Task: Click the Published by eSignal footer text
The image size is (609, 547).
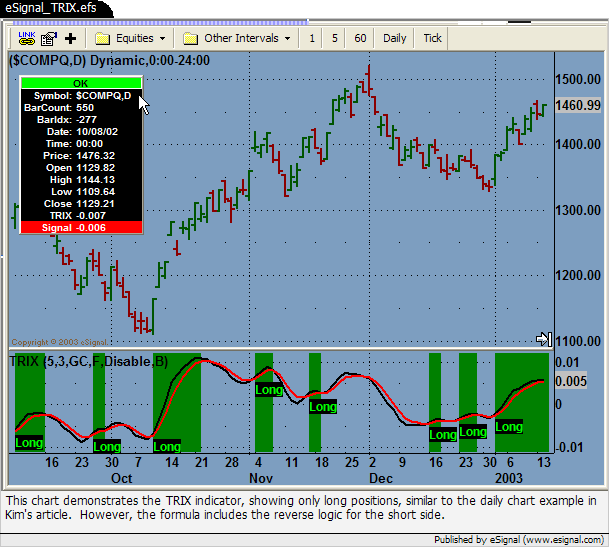Action: point(519,540)
